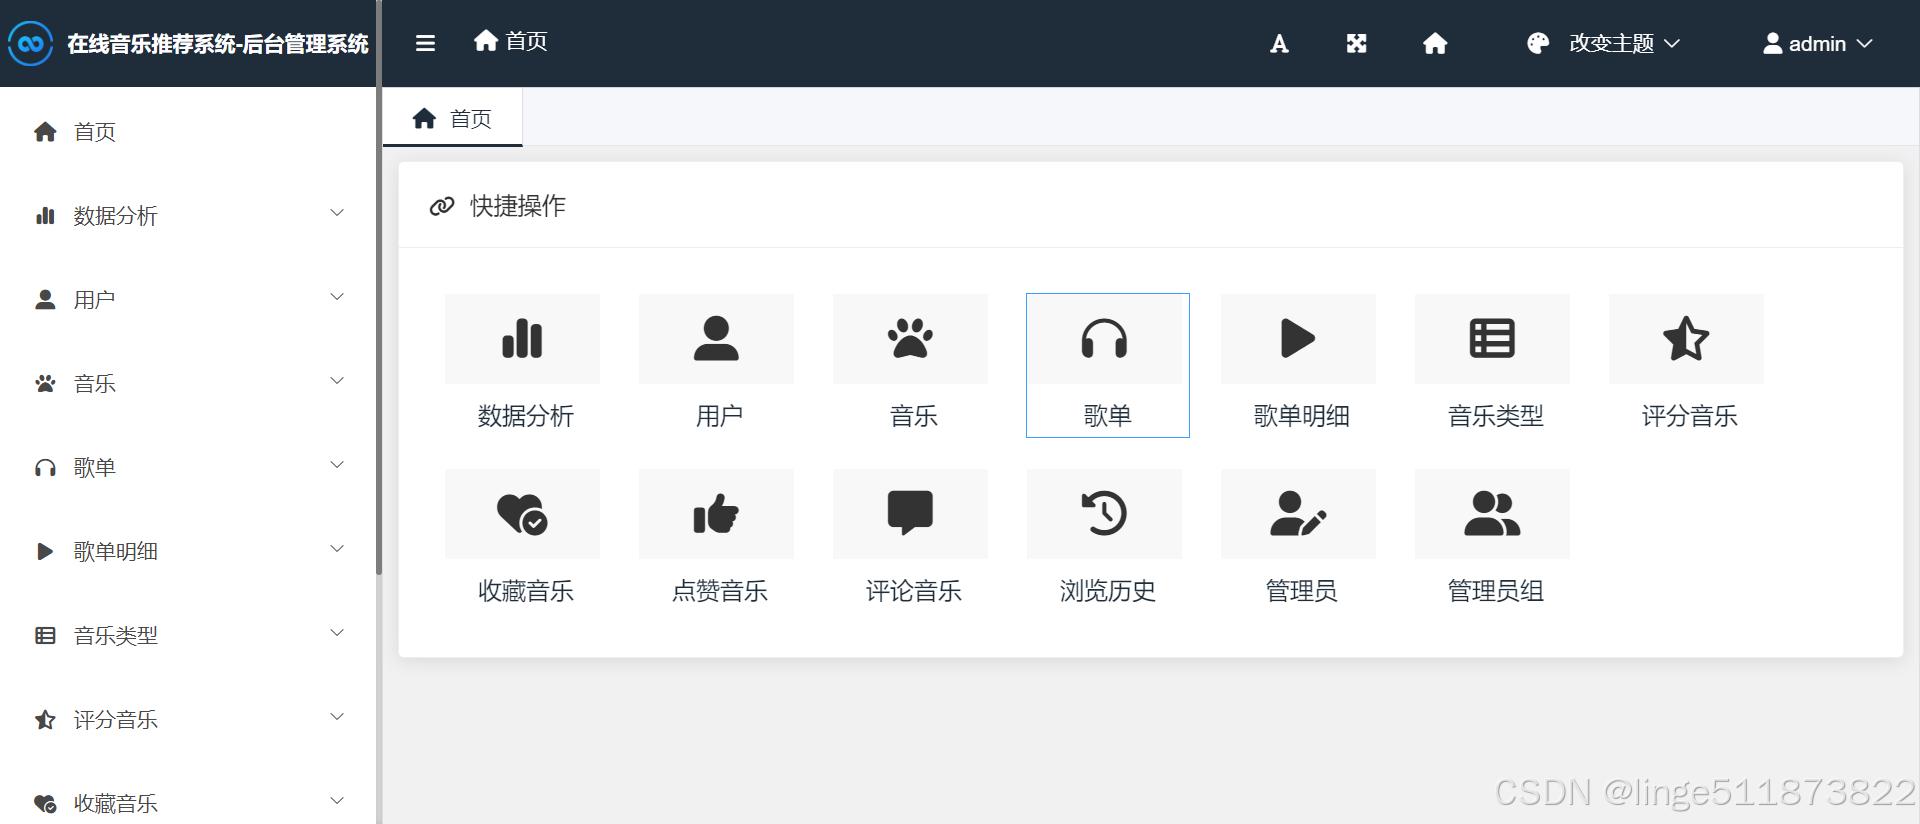
Task: Click the infinity logo icon at top left
Action: (x=31, y=43)
